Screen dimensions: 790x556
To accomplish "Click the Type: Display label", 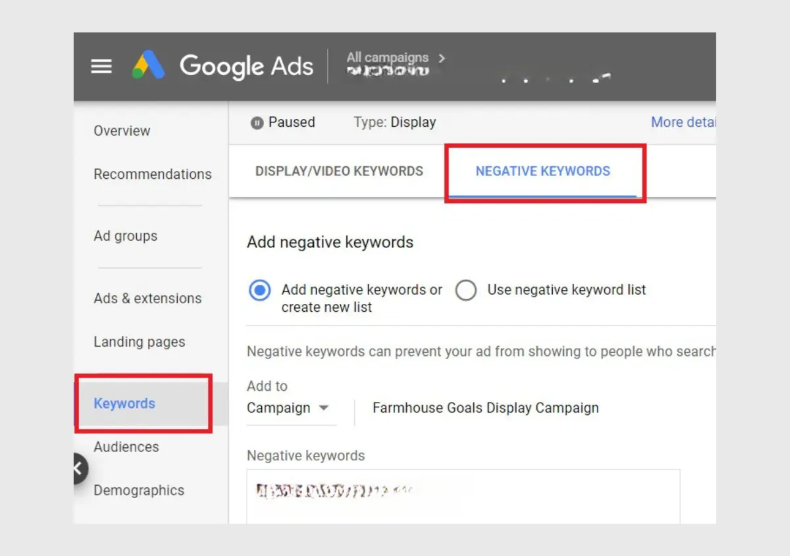I will pos(395,122).
